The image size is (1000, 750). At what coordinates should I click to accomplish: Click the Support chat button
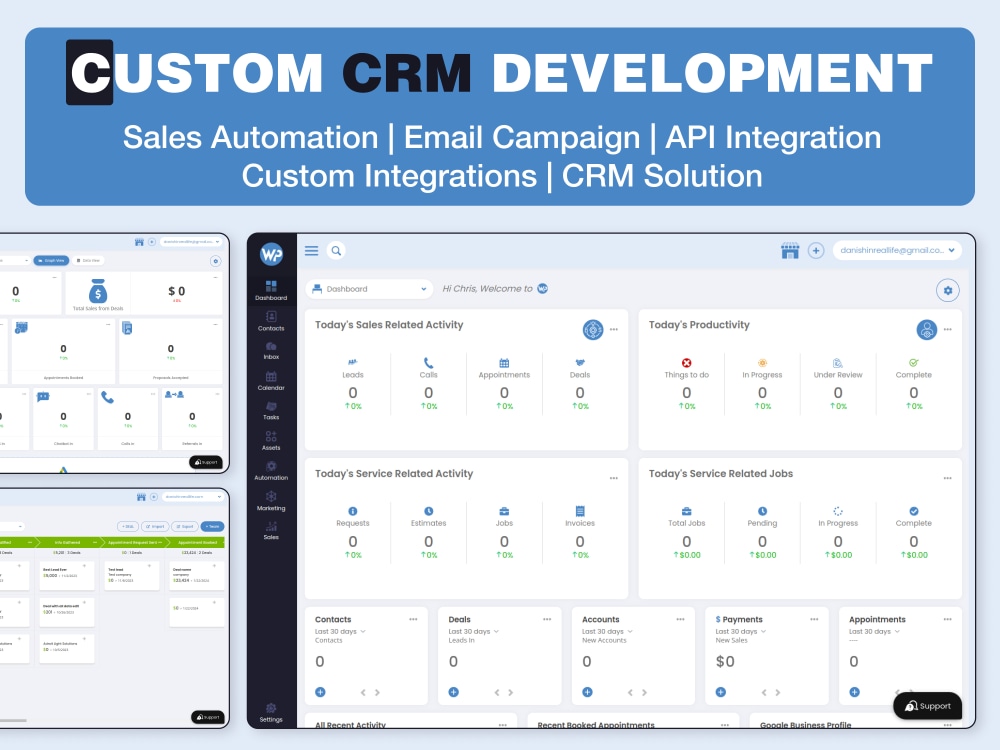coord(927,706)
